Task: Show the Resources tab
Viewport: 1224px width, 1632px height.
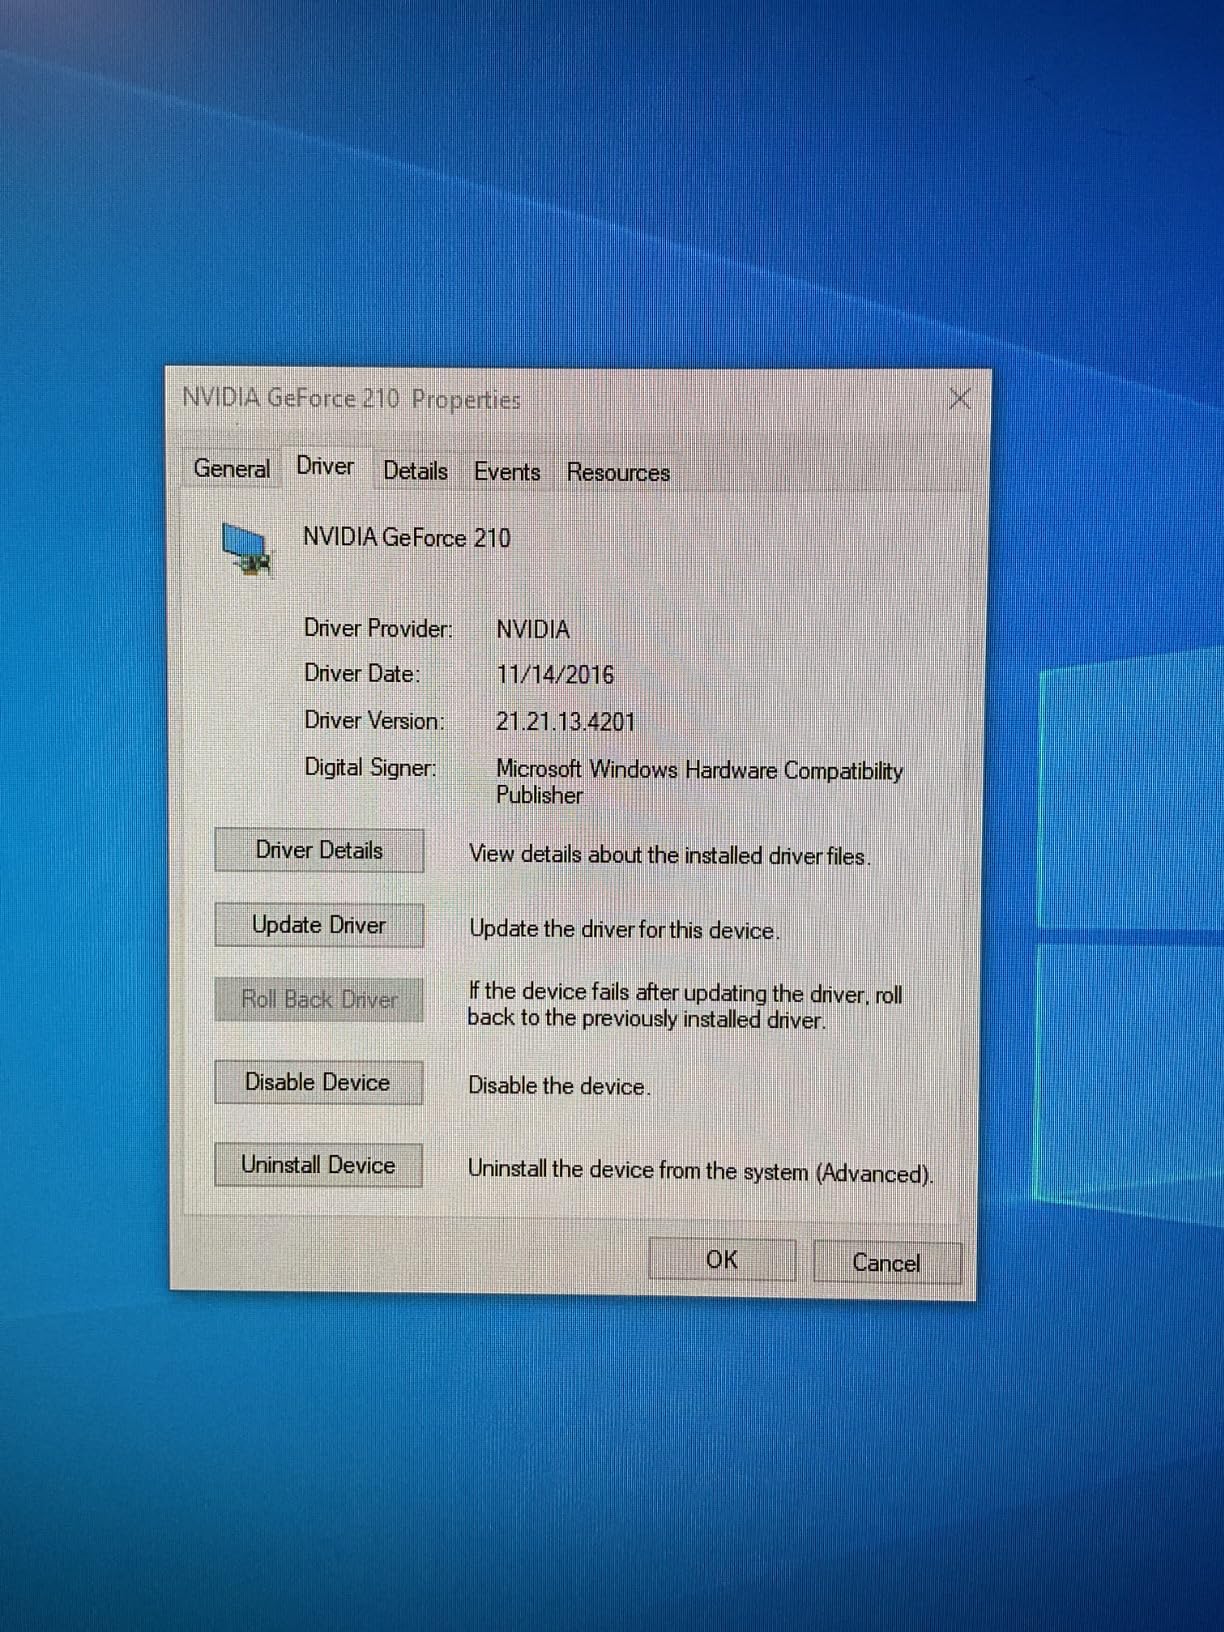Action: (618, 473)
